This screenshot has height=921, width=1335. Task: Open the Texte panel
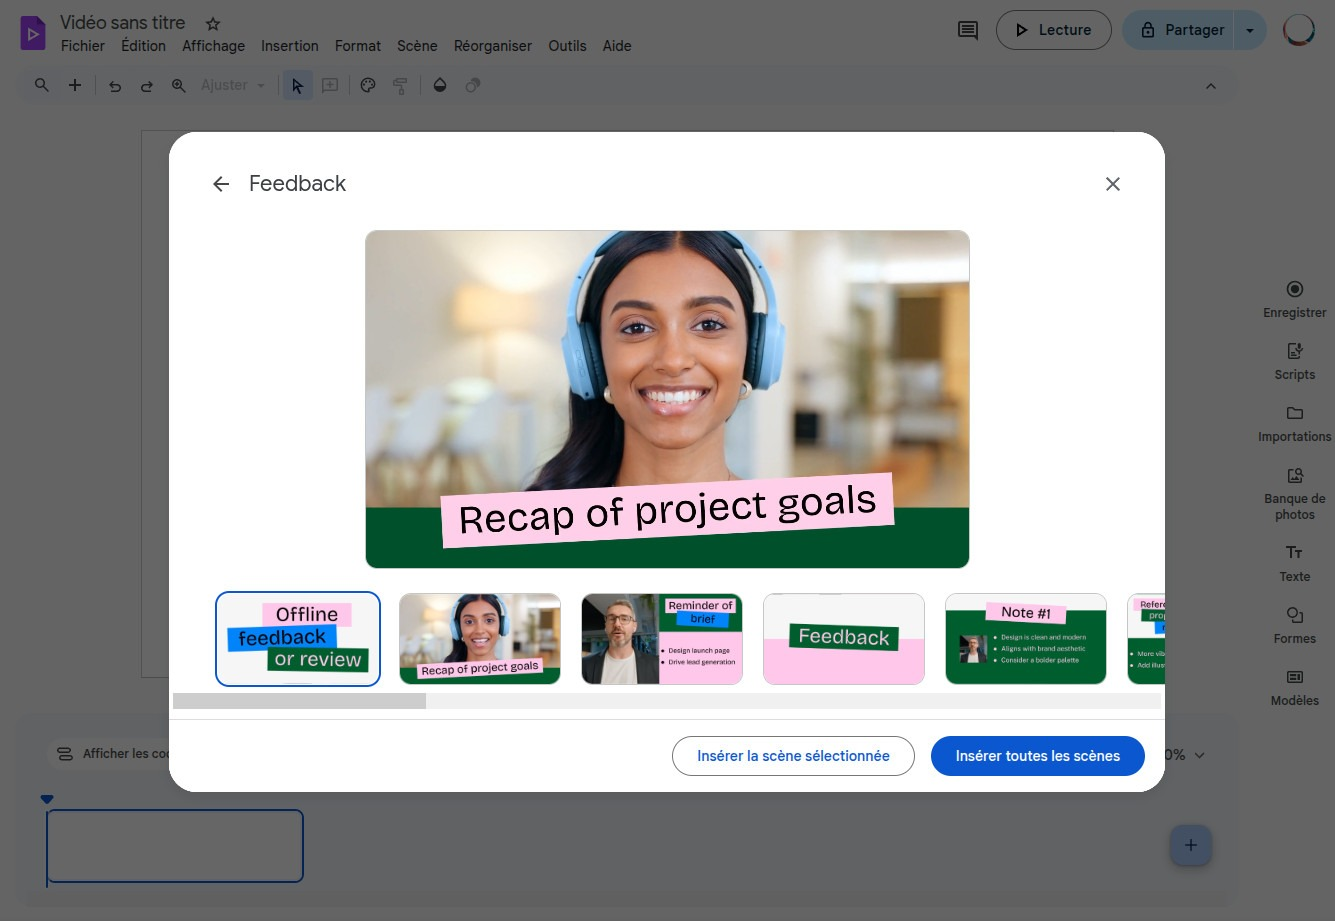(1294, 562)
